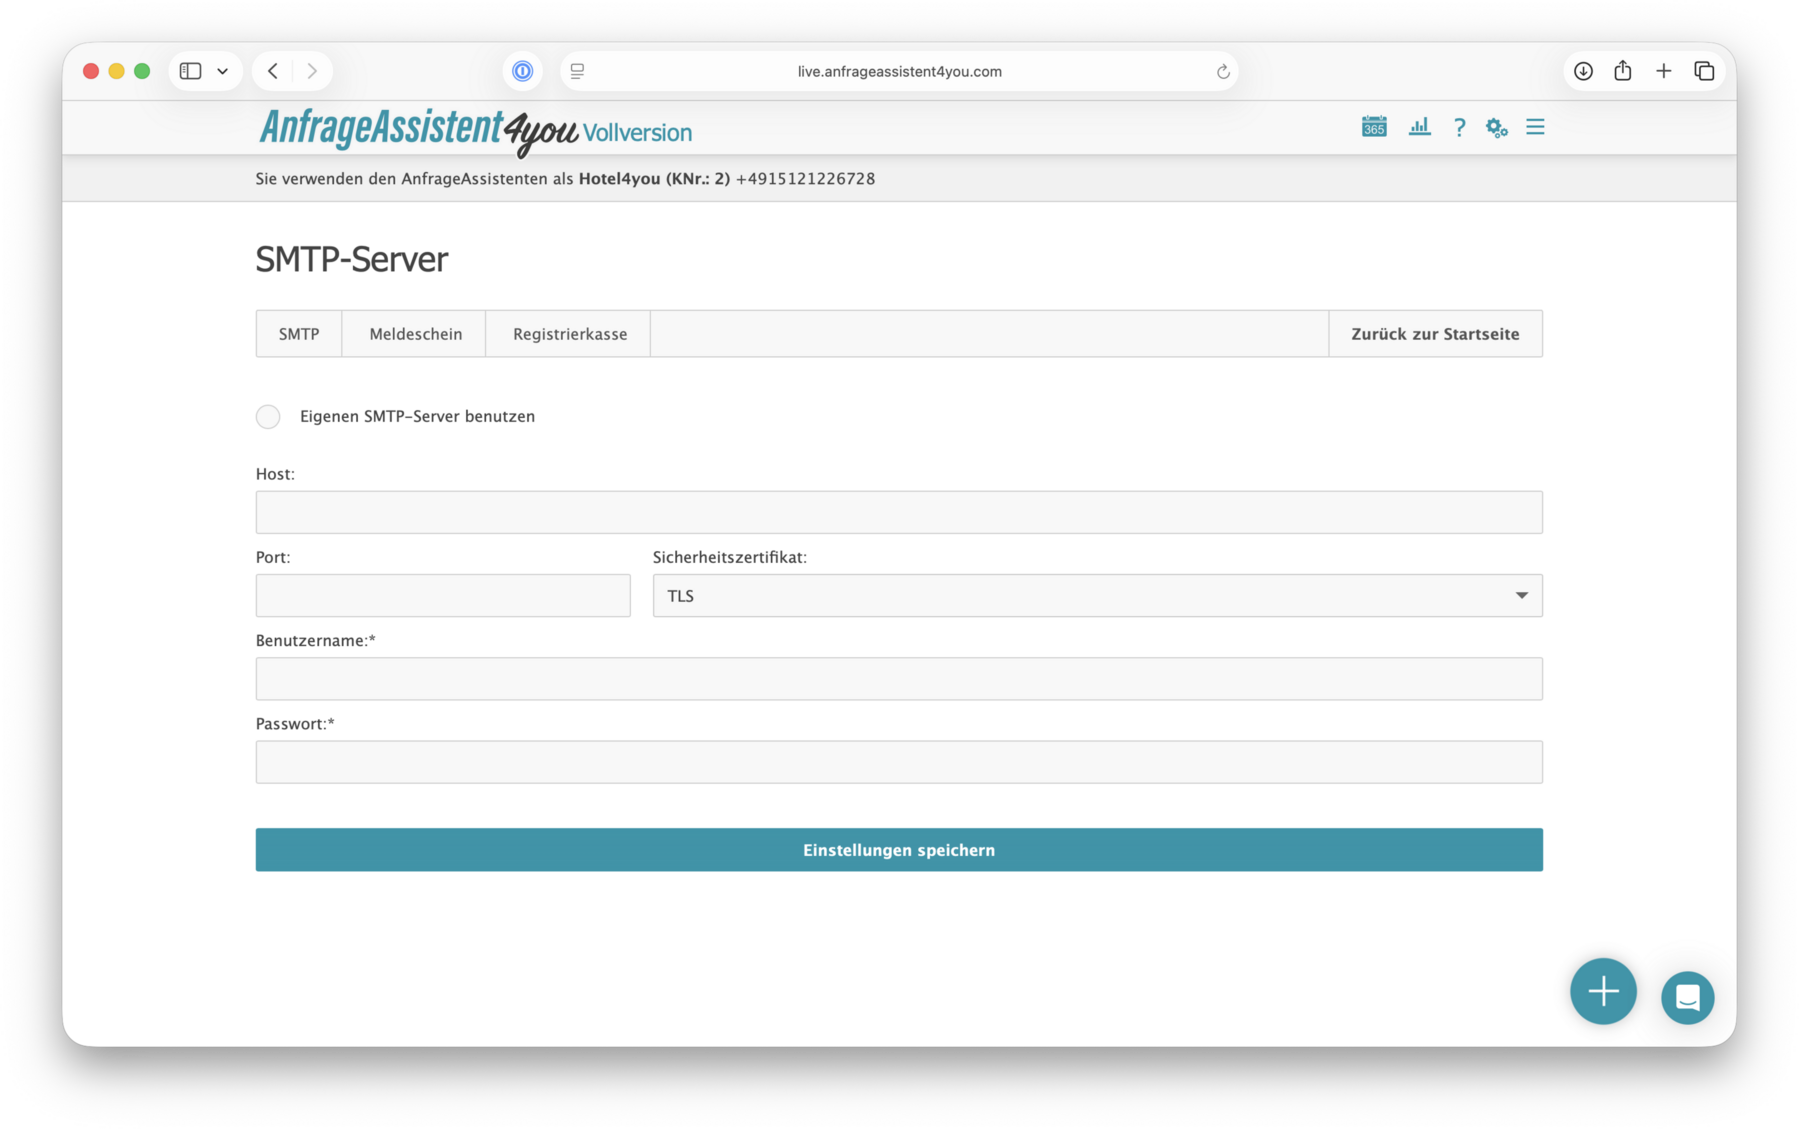Open the hamburger menu icon
The height and width of the screenshot is (1129, 1799).
point(1534,127)
